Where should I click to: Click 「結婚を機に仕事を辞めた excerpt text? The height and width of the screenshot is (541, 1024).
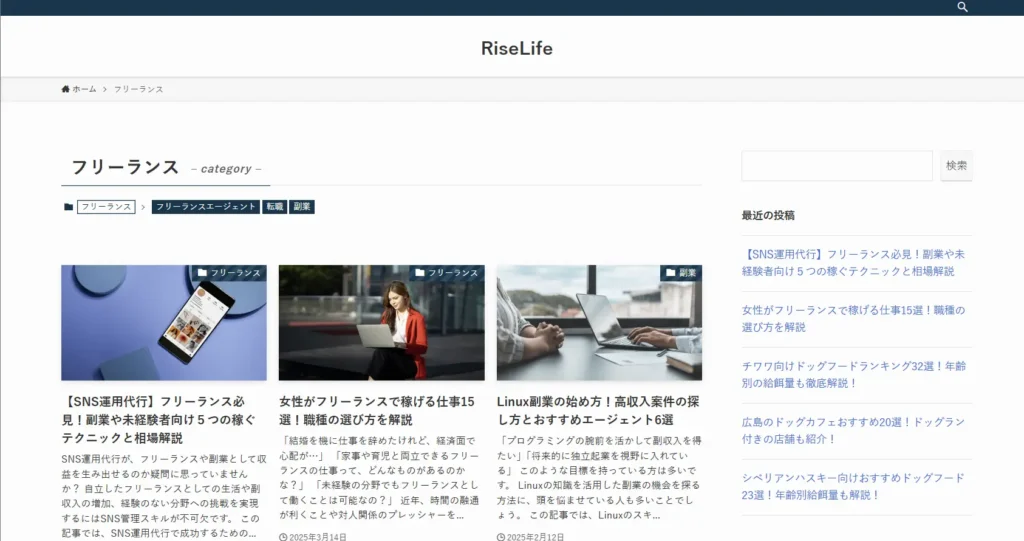(x=379, y=478)
